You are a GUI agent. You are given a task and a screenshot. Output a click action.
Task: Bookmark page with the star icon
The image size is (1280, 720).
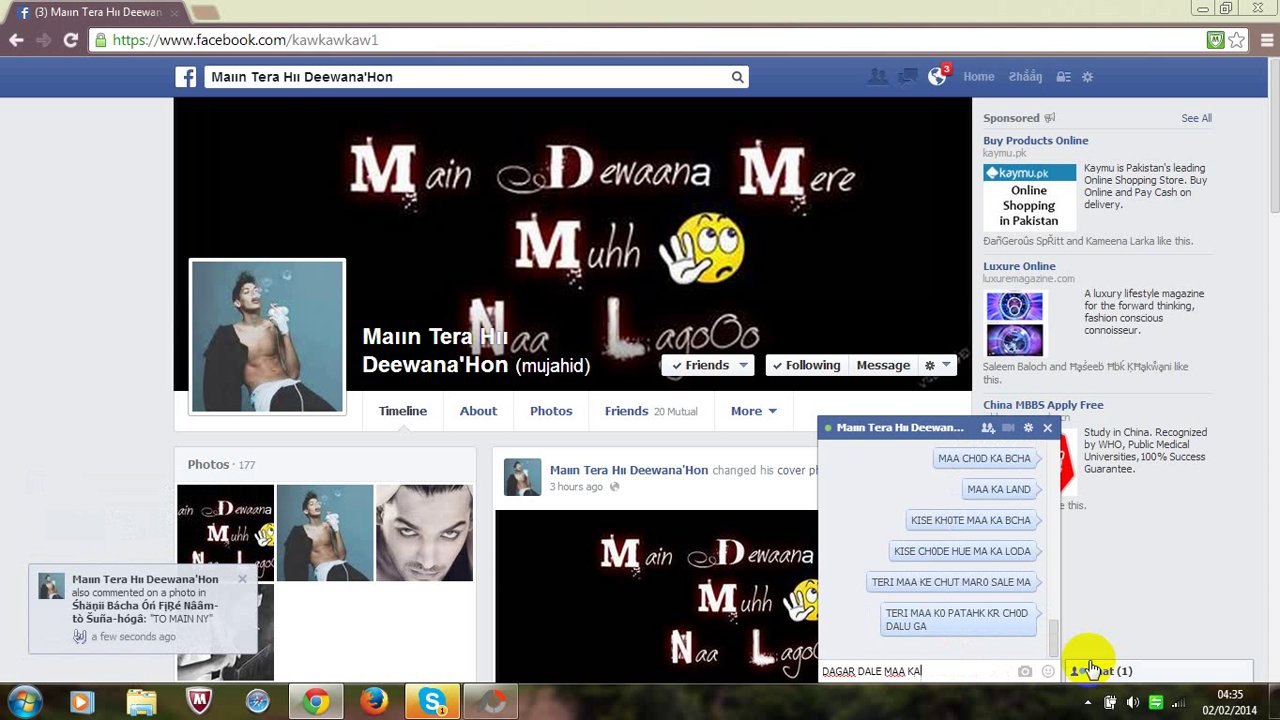point(1237,40)
